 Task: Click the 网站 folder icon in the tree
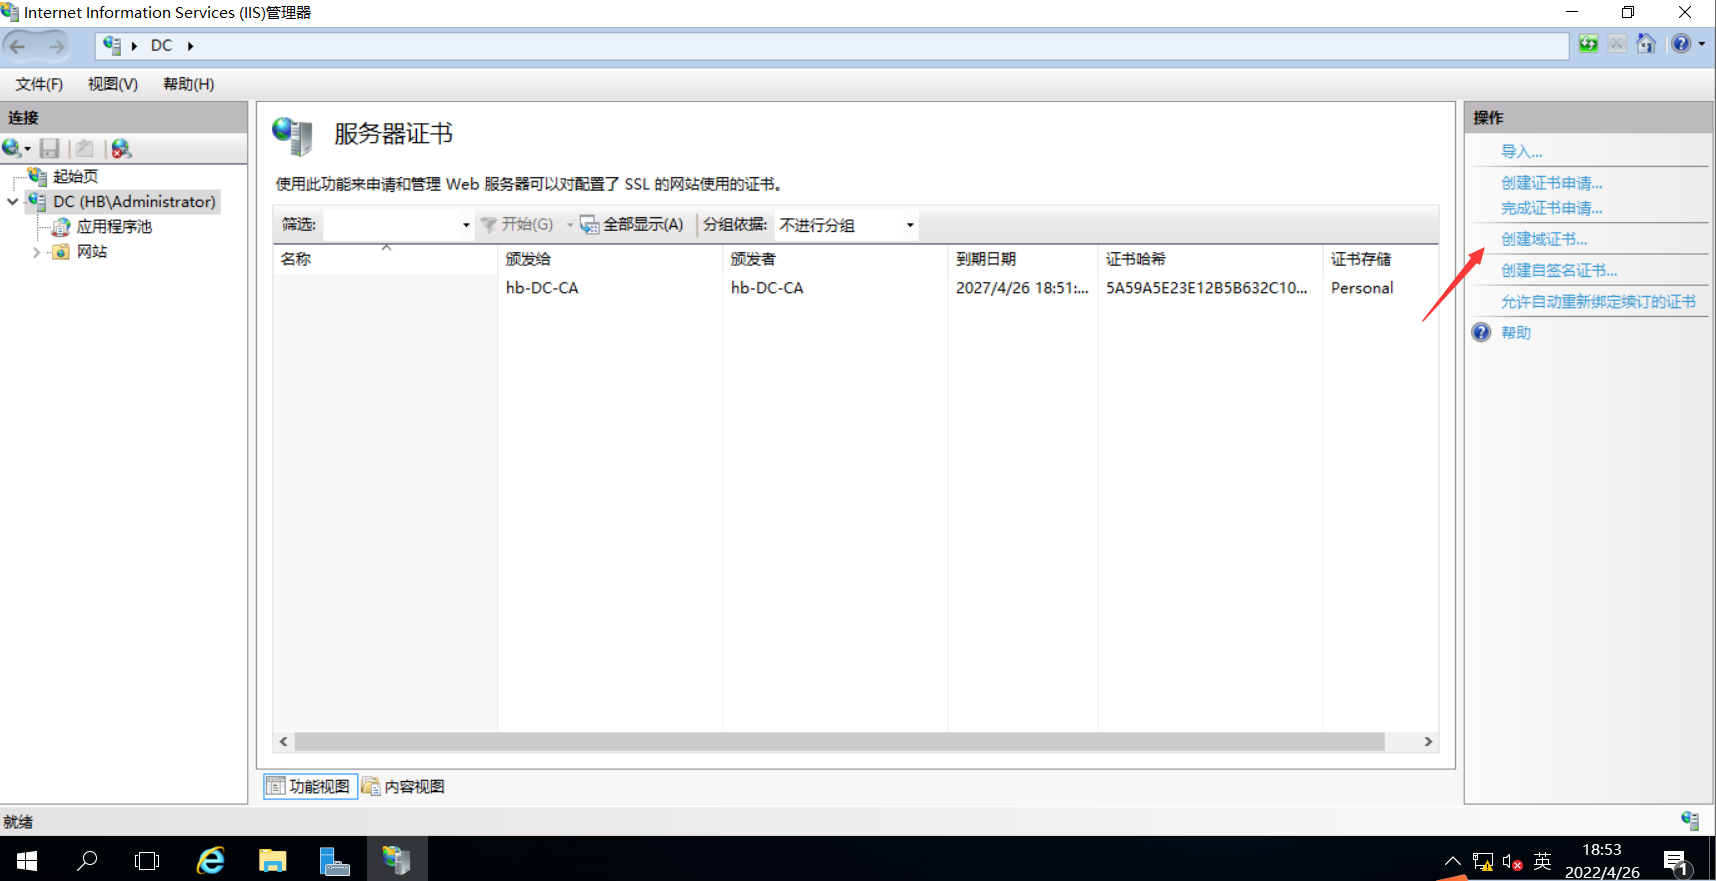click(x=61, y=252)
